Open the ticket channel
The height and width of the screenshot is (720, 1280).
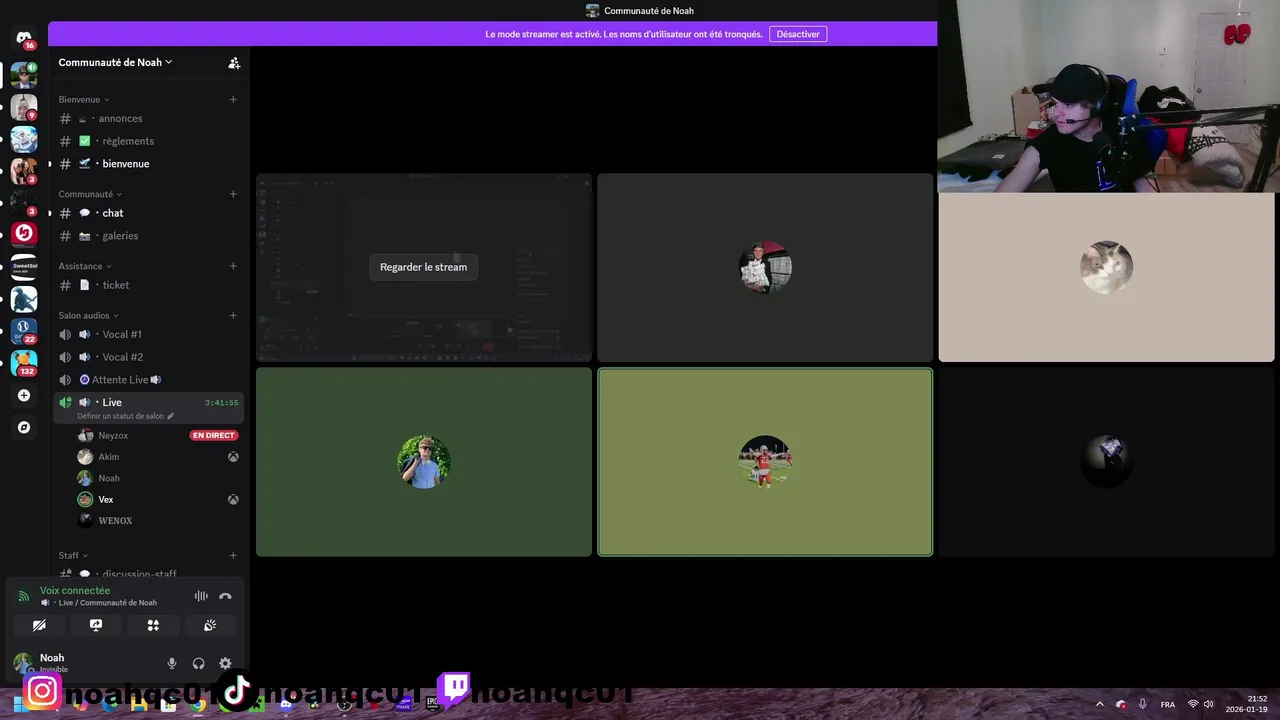pos(149,285)
